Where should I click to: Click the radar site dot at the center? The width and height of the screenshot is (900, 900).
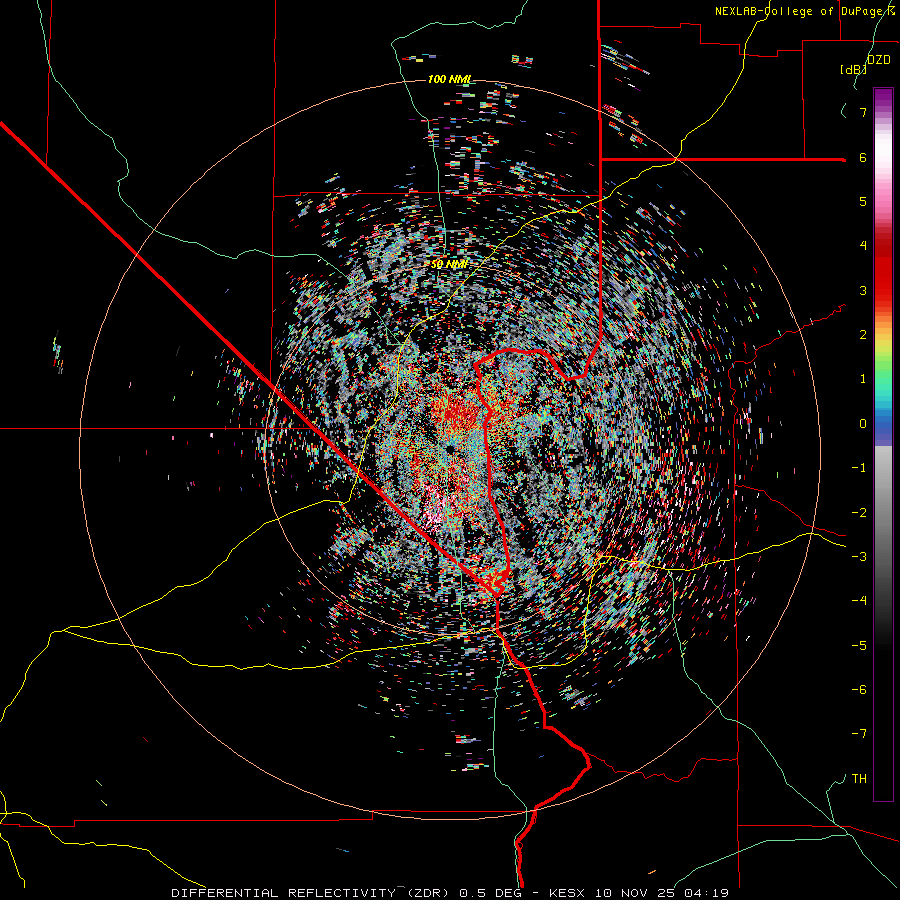click(451, 448)
